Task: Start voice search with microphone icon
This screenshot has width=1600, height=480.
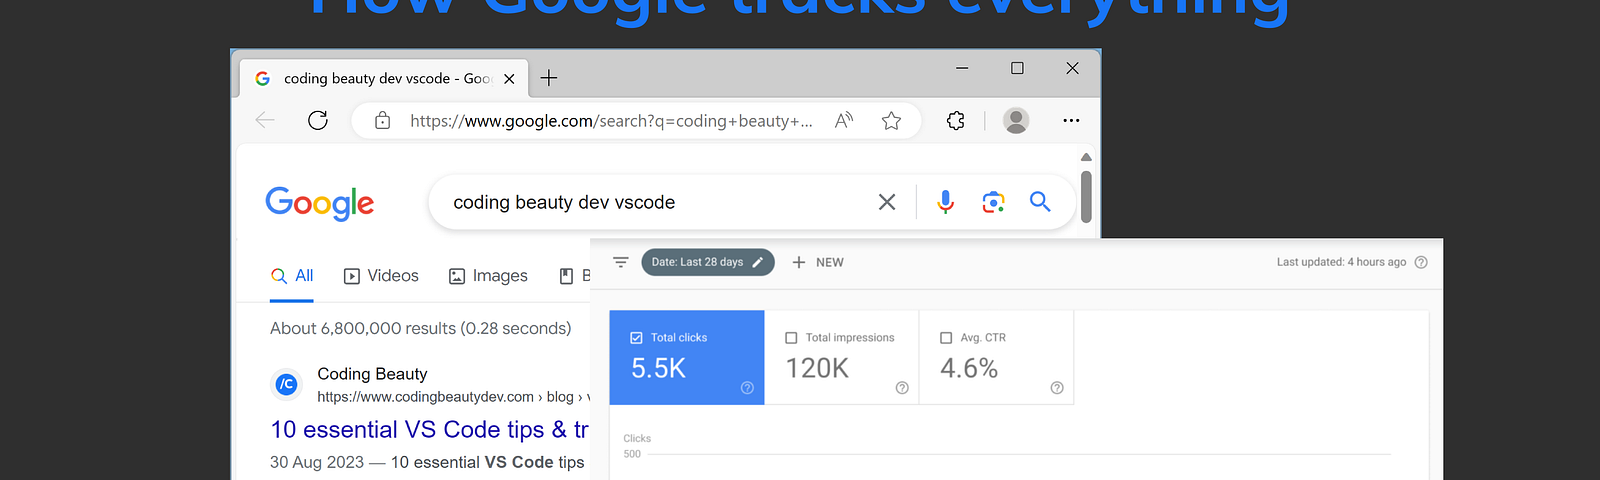Action: click(945, 202)
